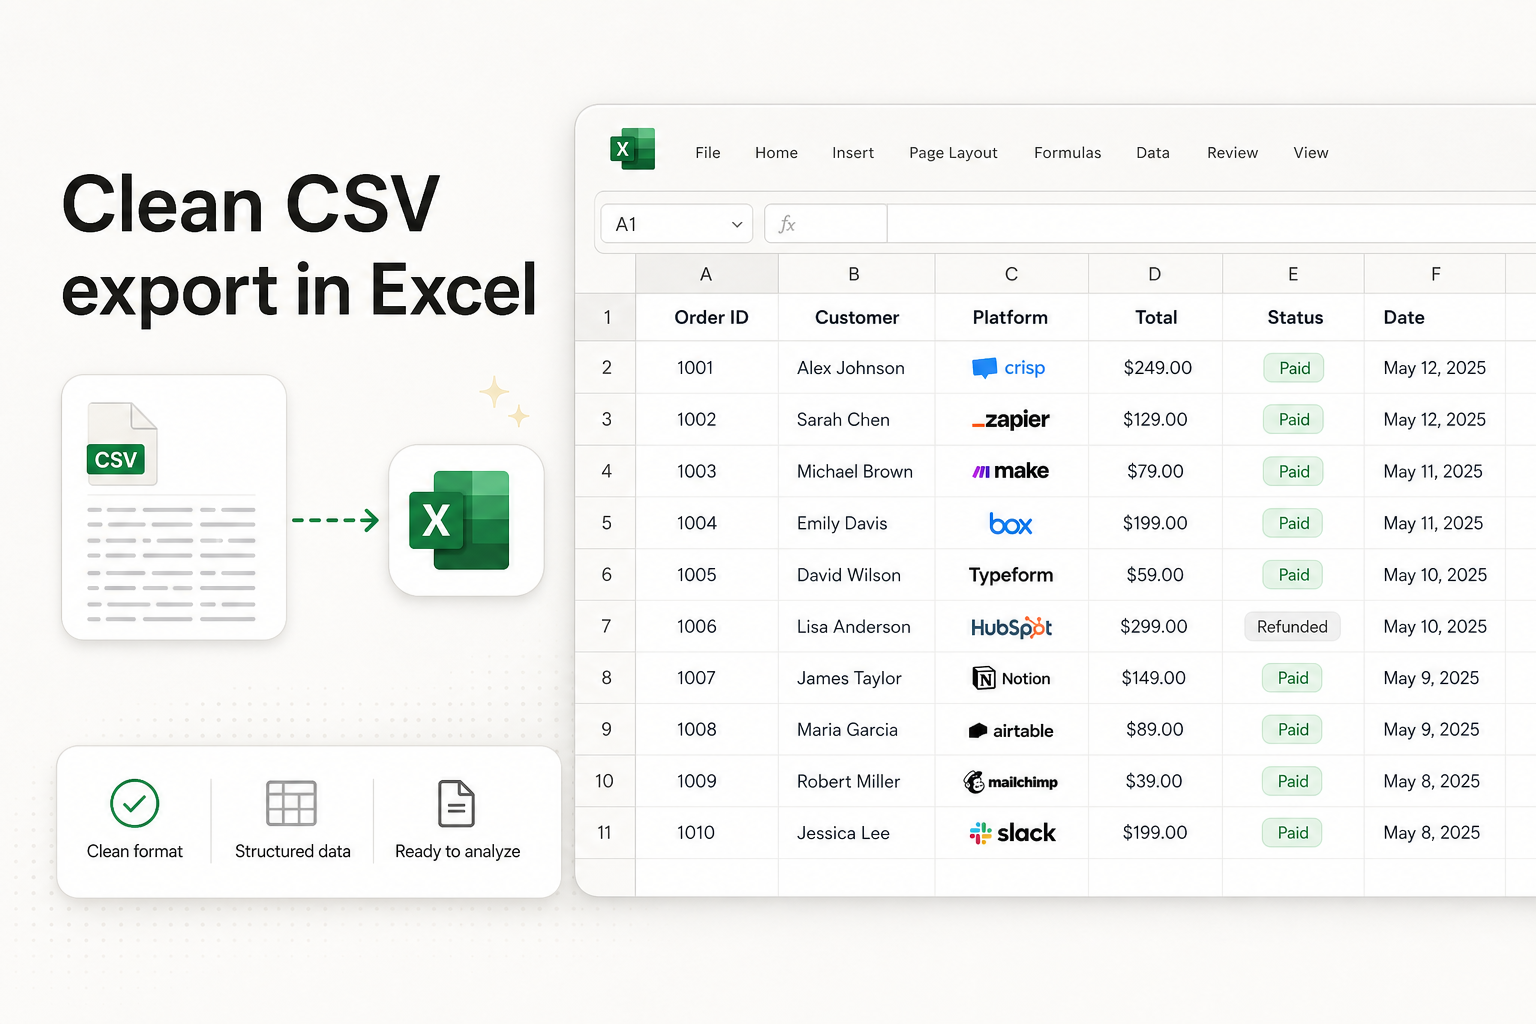Viewport: 1536px width, 1024px height.
Task: Select the Sarah Chen cell
Action: 856,420
